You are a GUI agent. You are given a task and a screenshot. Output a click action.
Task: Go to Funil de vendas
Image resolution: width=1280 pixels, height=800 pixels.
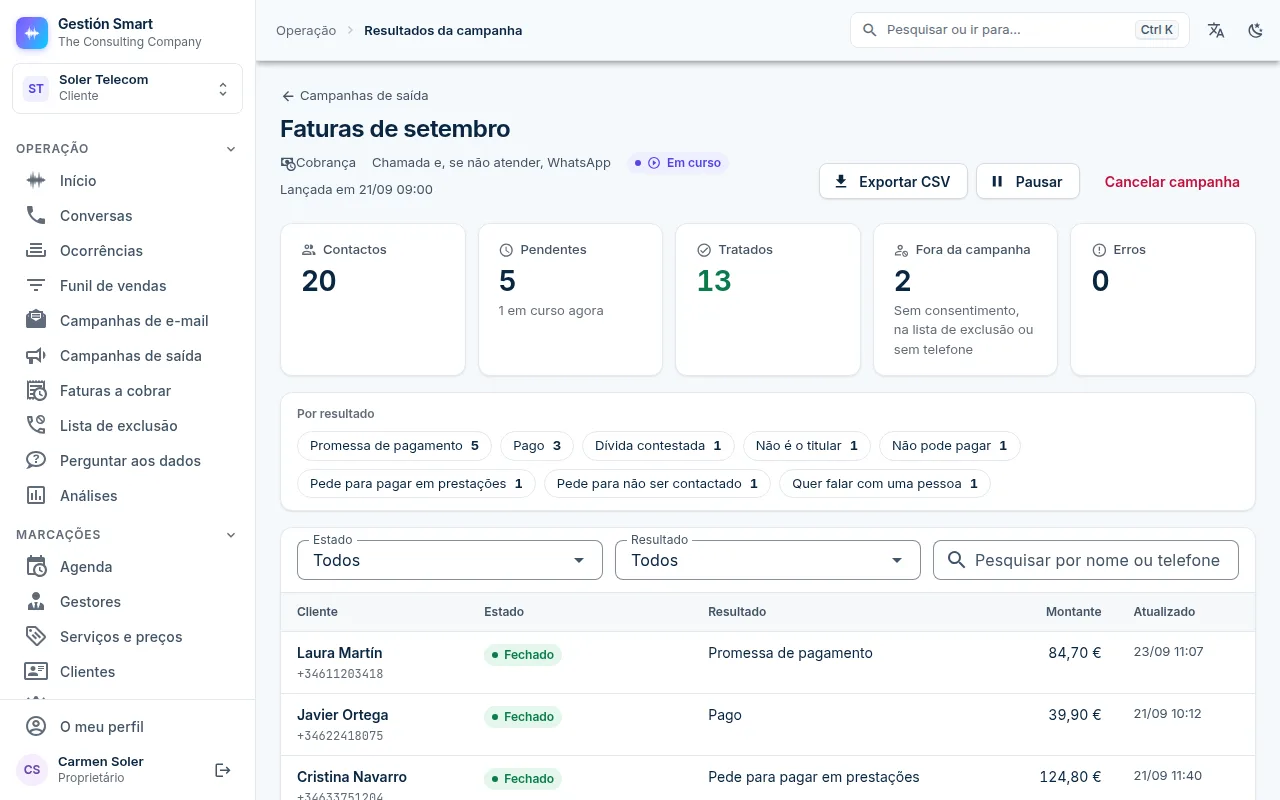(128, 286)
